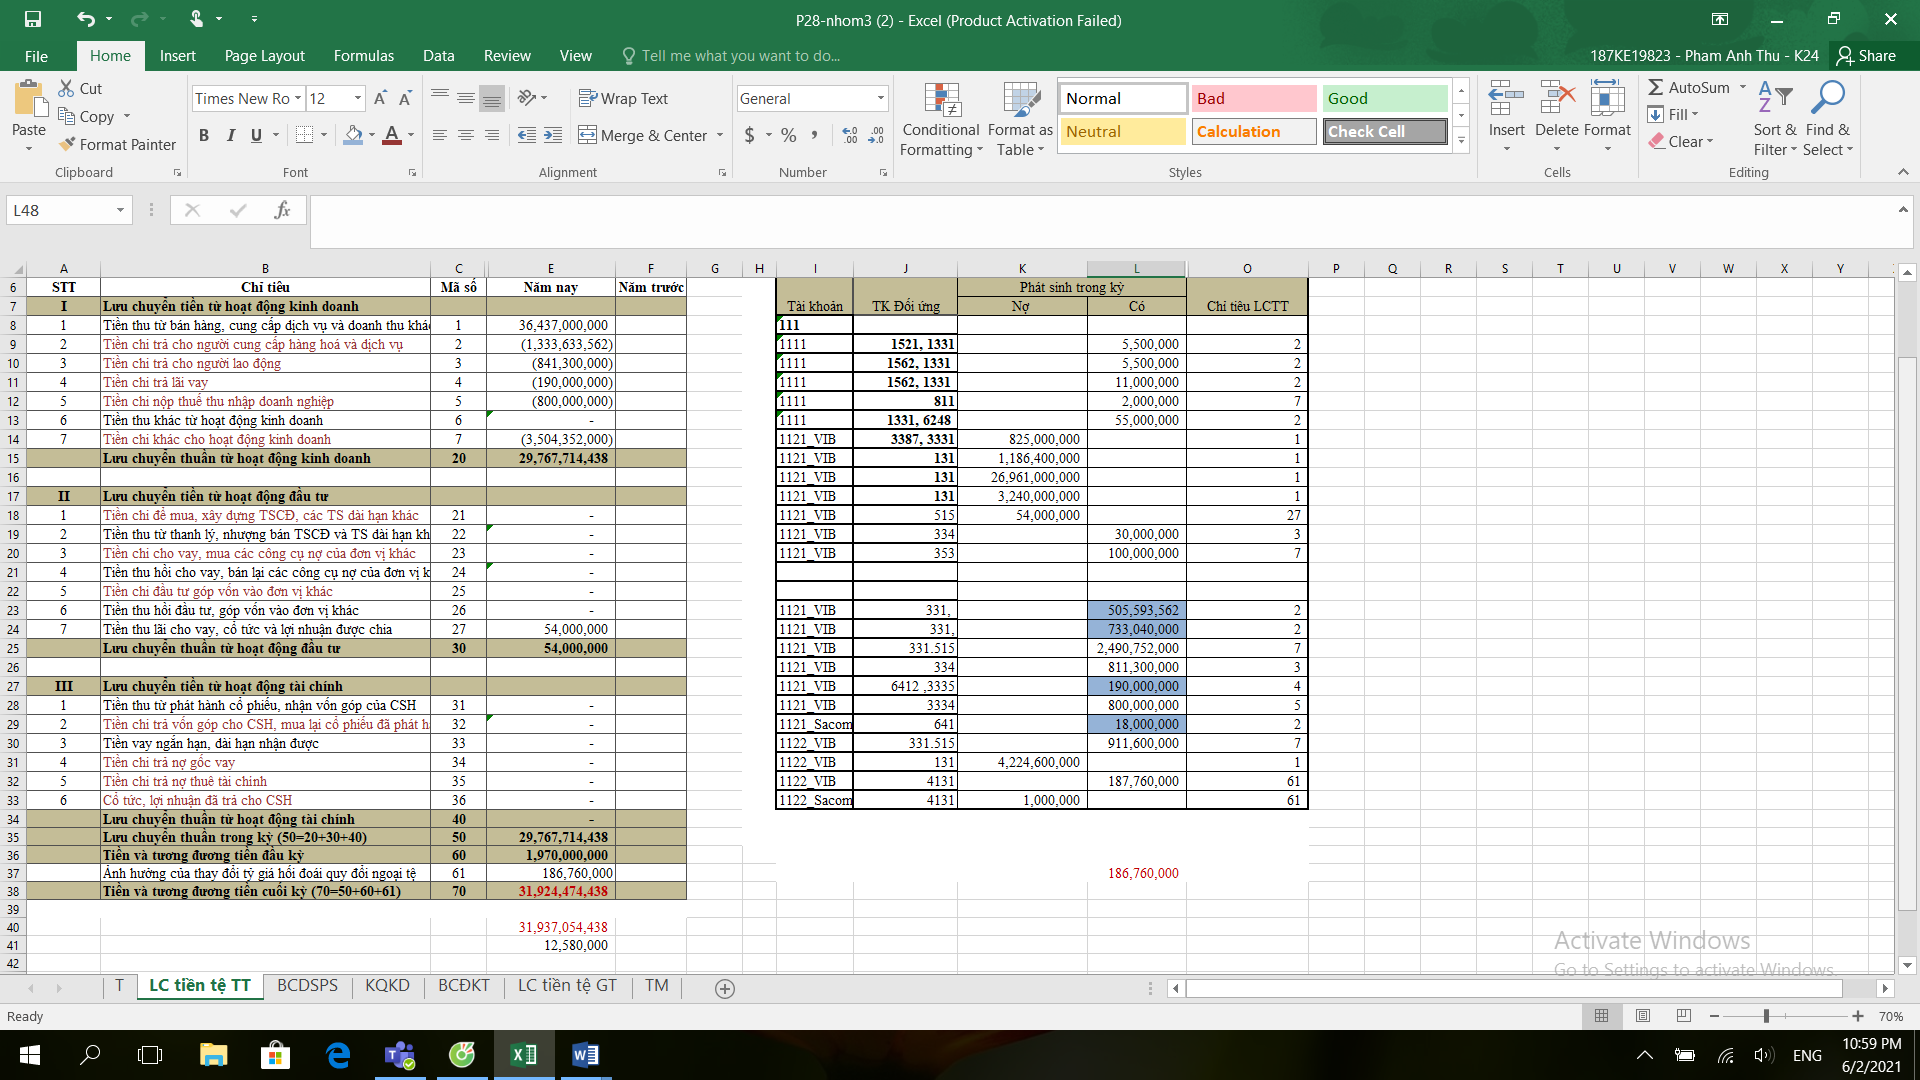Click the Insert Function fx icon
Image resolution: width=1920 pixels, height=1080 pixels.
click(x=282, y=211)
